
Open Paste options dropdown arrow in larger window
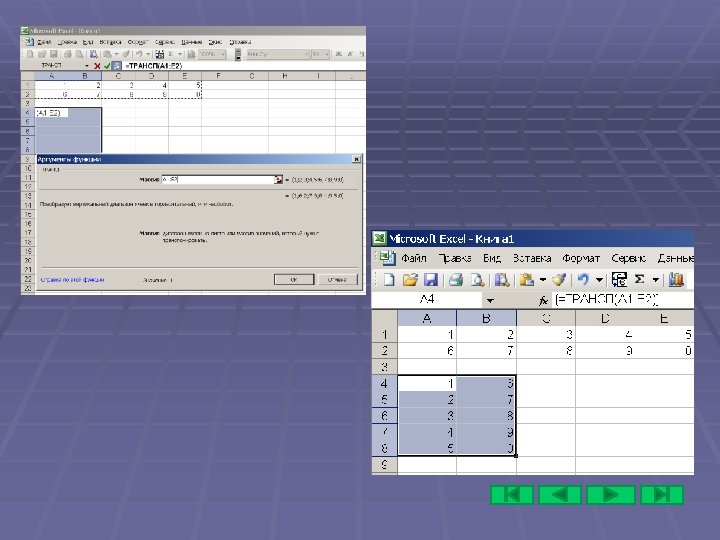click(543, 280)
